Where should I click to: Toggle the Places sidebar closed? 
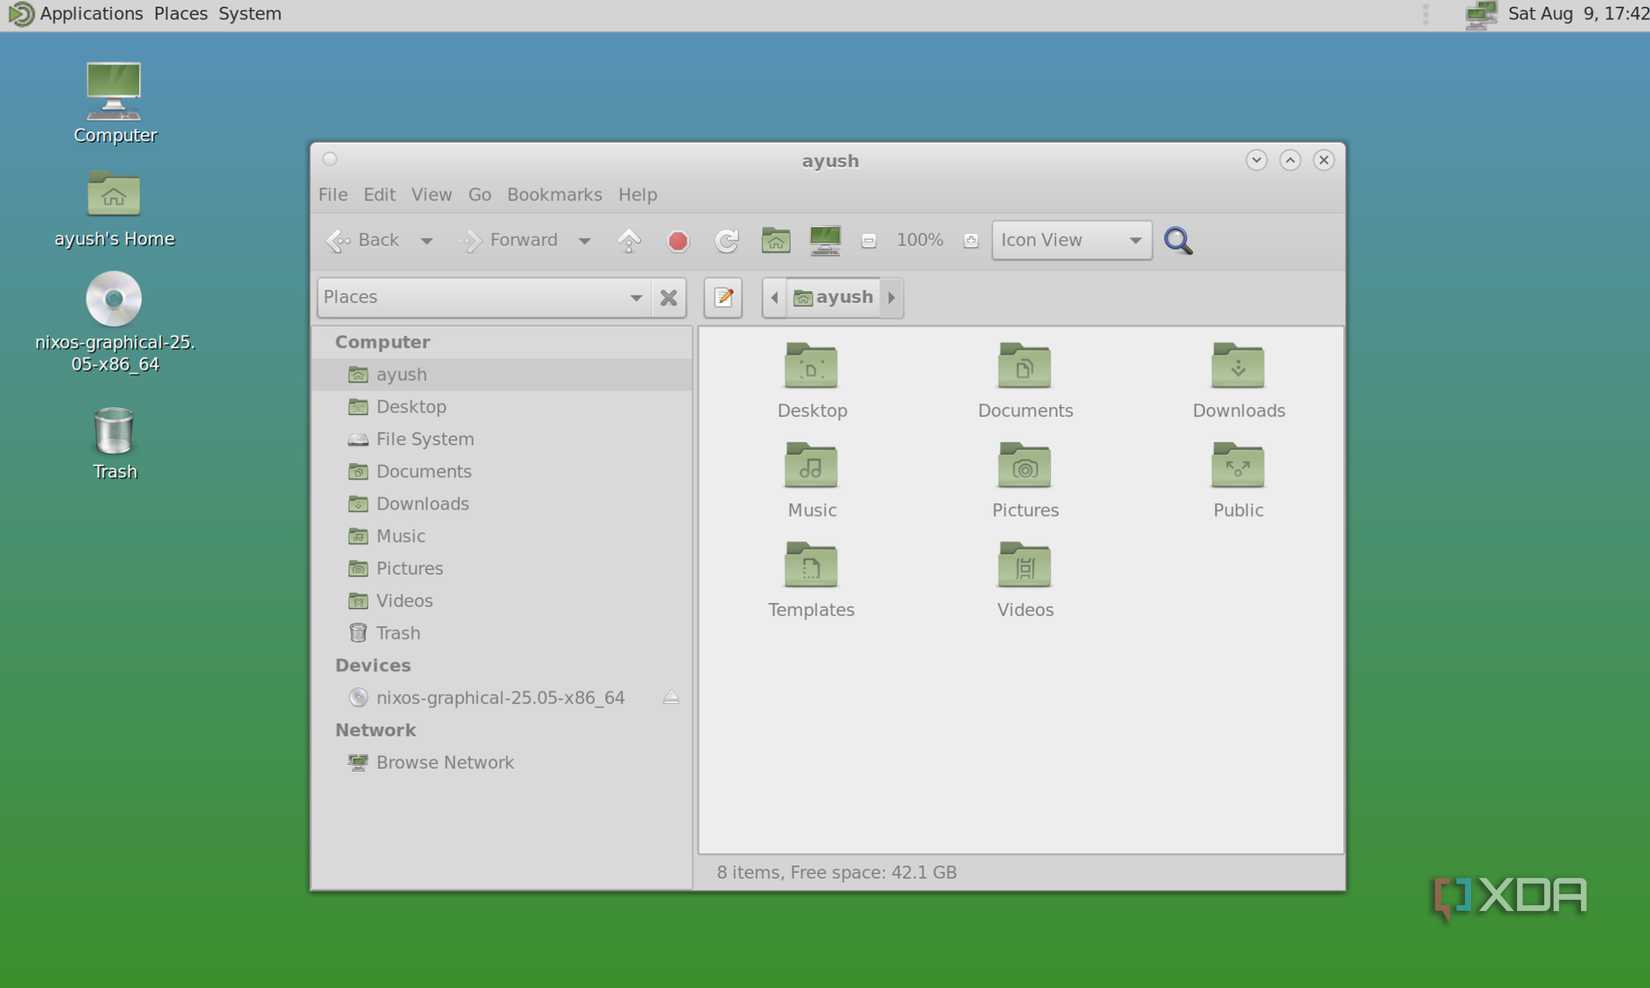pos(668,297)
